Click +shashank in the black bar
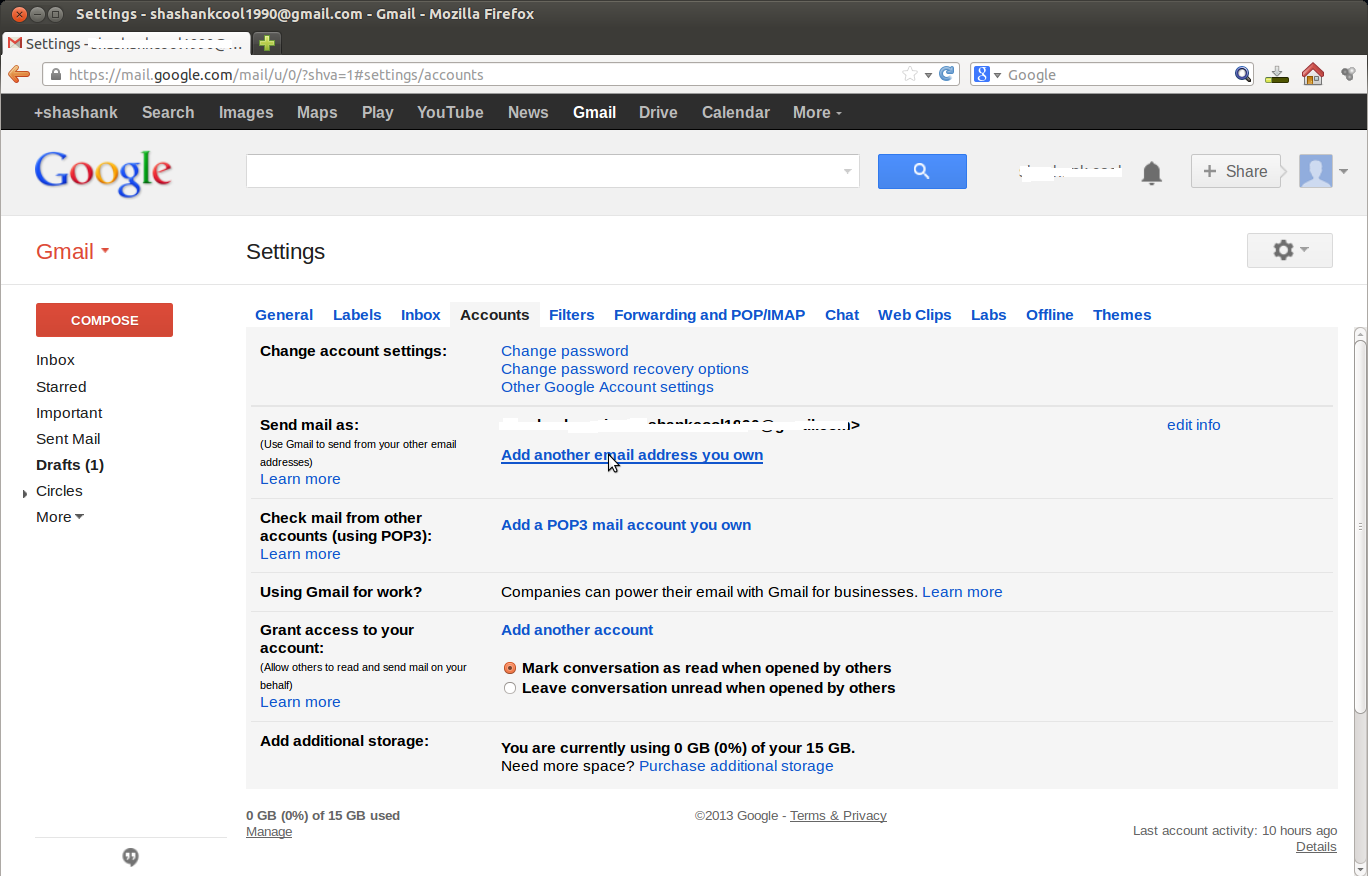 pos(76,113)
